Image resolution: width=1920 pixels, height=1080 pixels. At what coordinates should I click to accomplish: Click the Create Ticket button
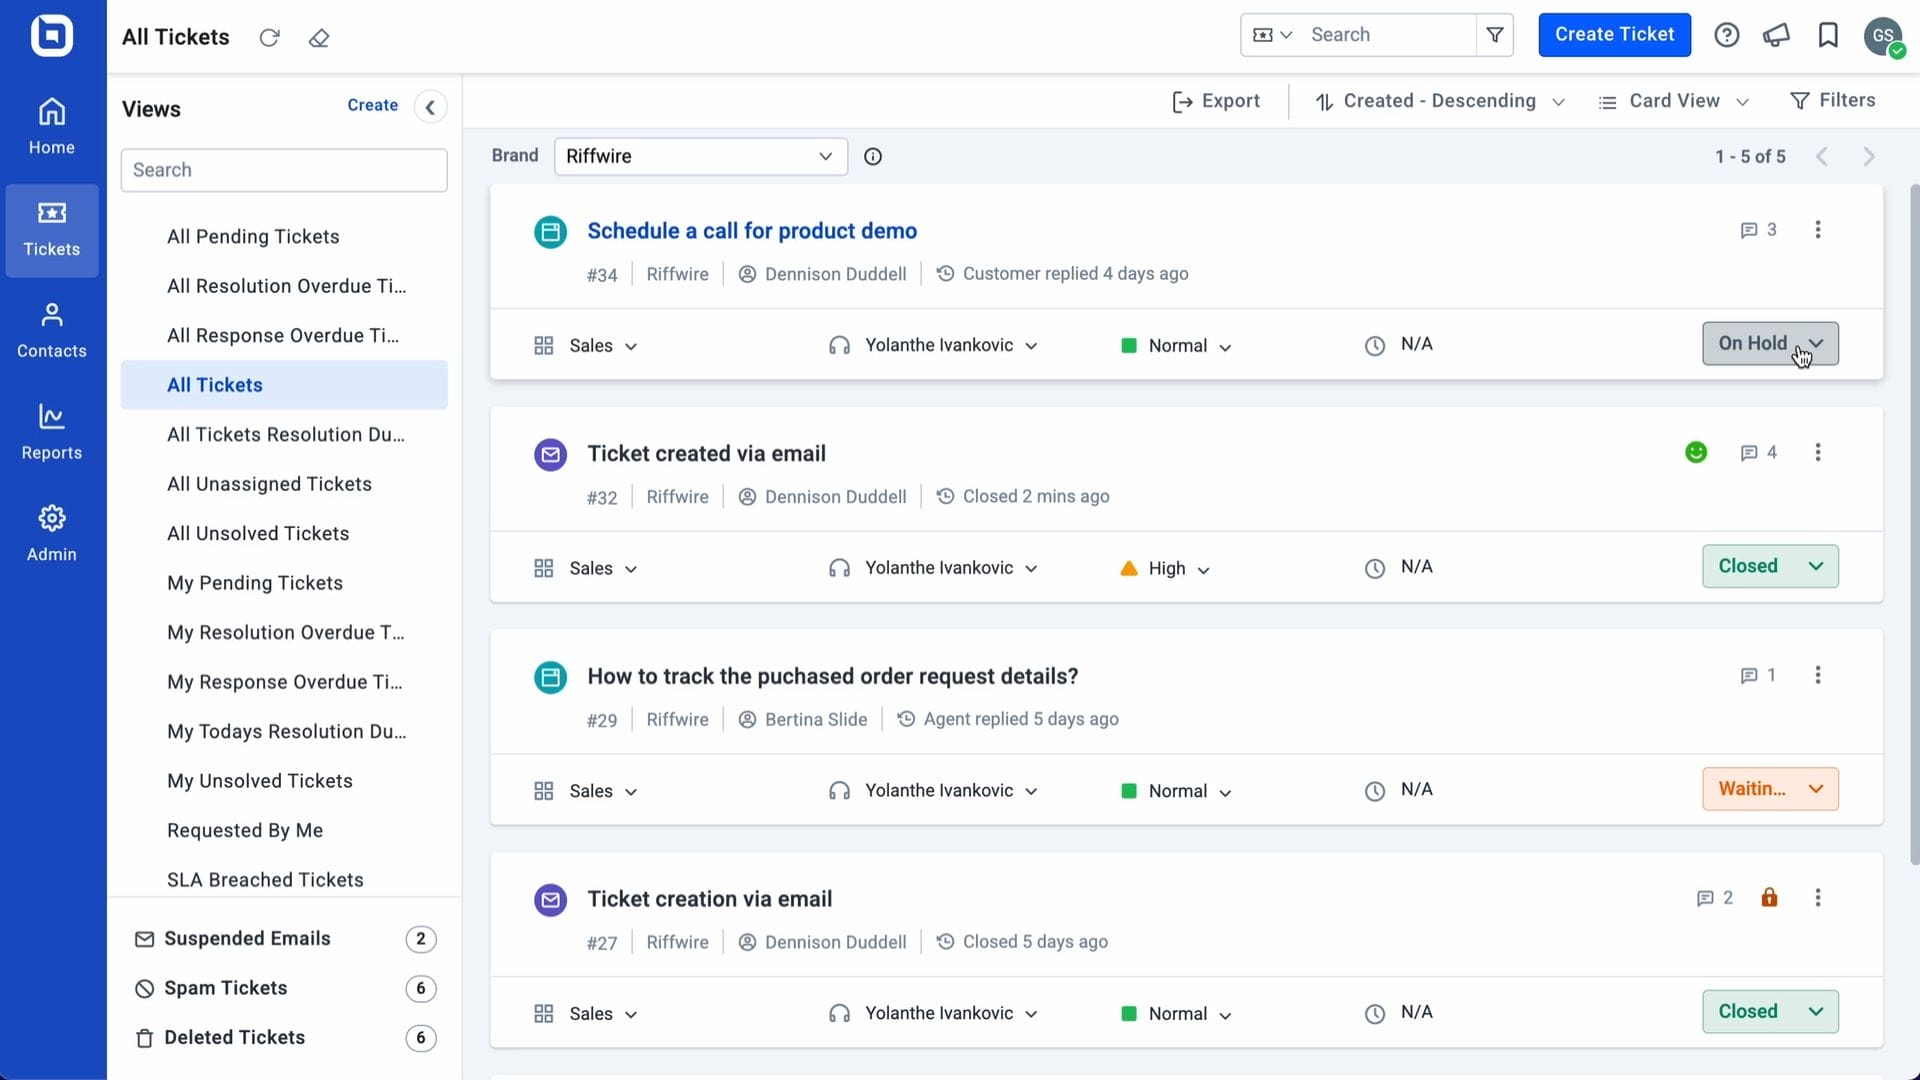pos(1614,35)
